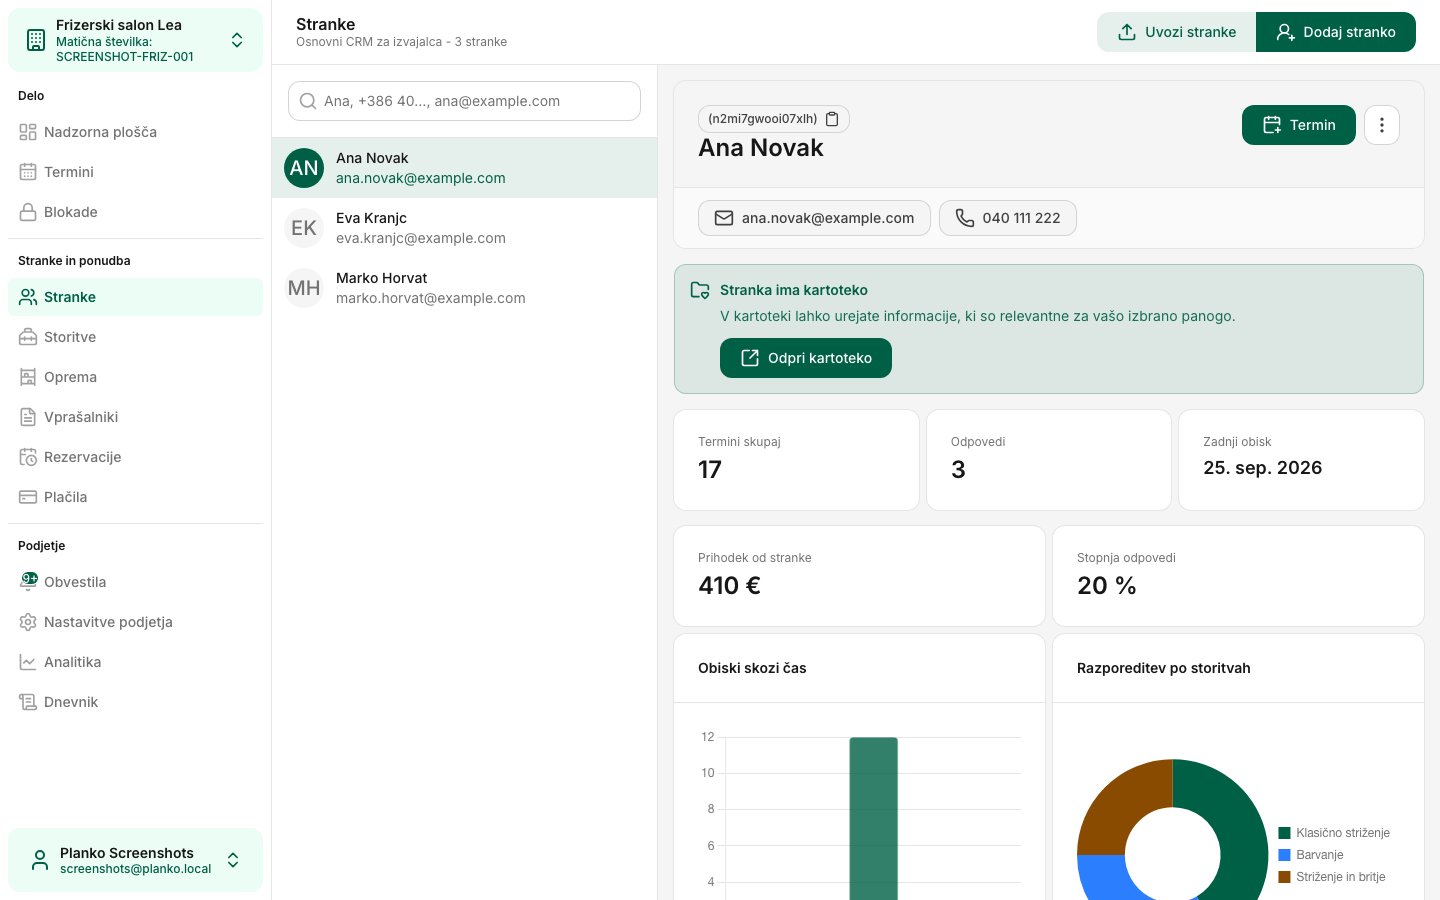
Task: Click the Striženje in britje brown legend swatch
Action: pyautogui.click(x=1285, y=877)
